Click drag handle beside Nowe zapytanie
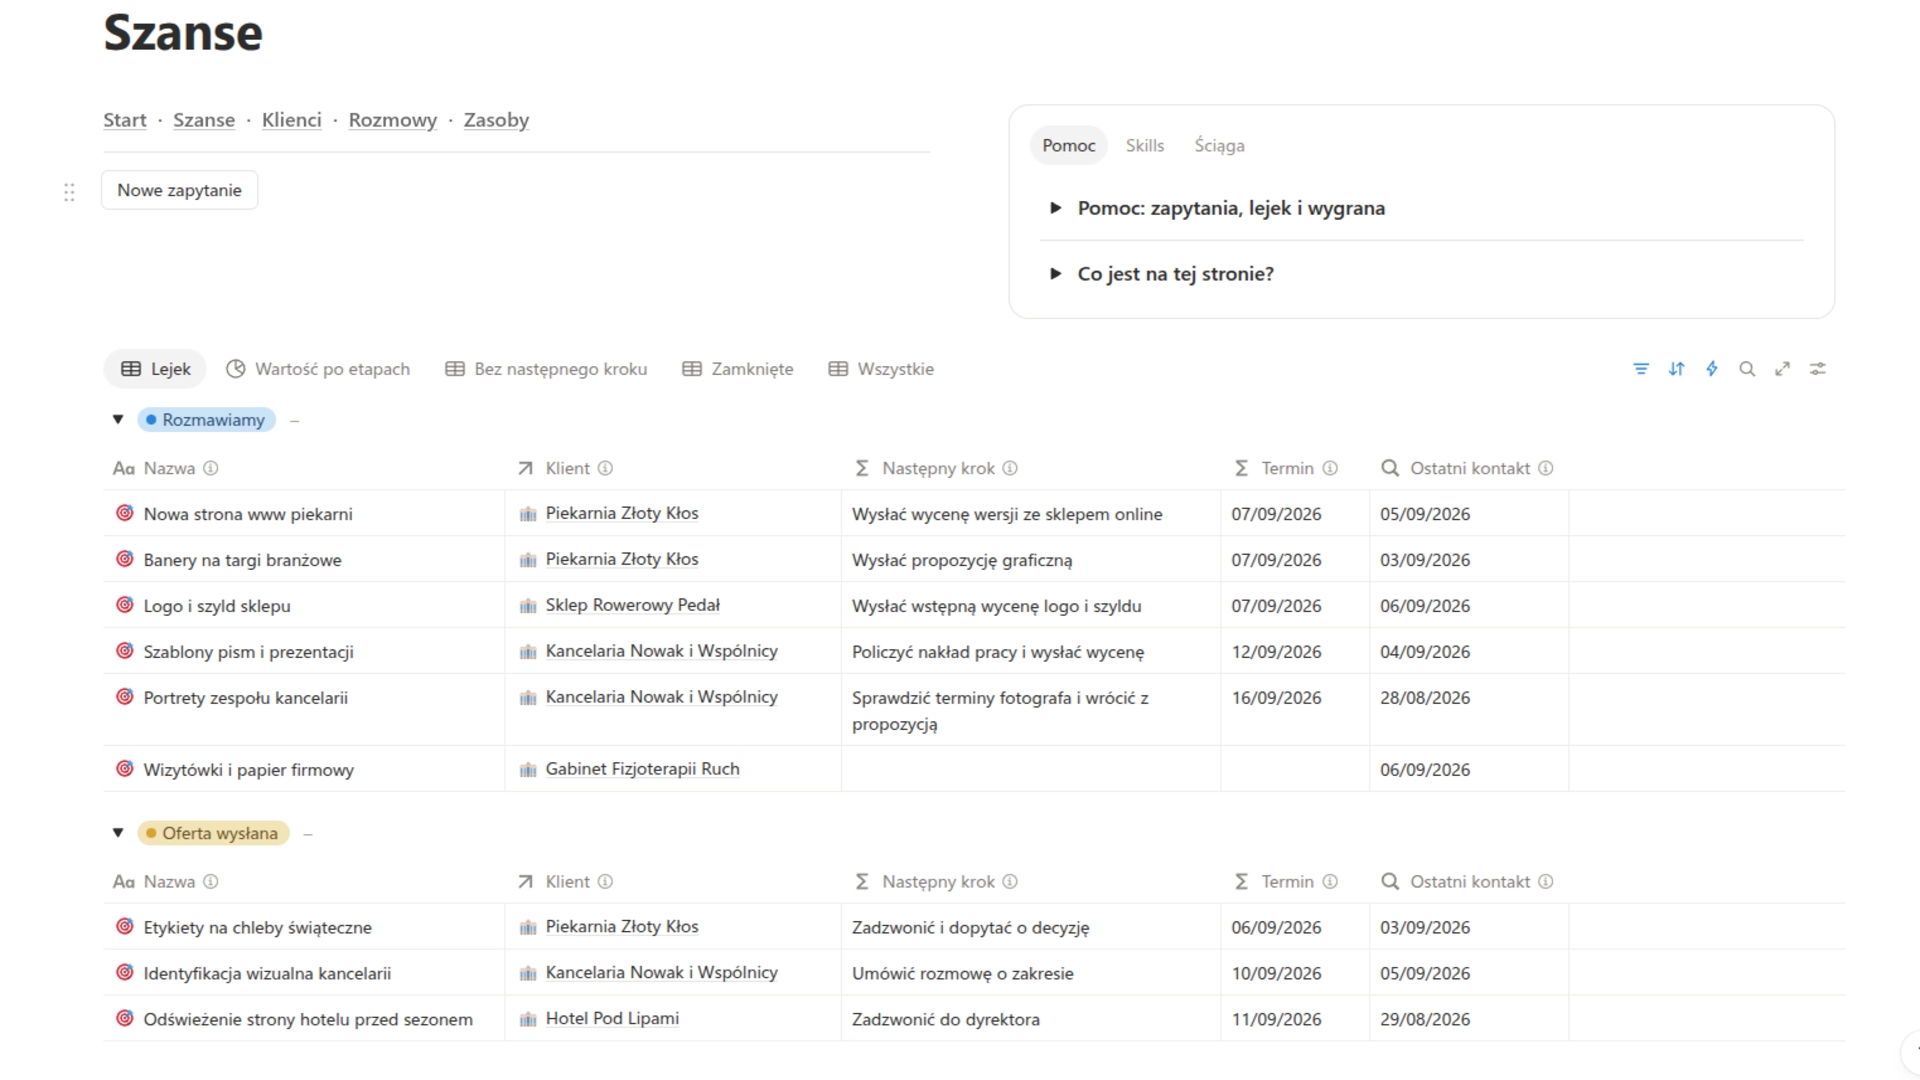The height and width of the screenshot is (1080, 1920). point(69,192)
